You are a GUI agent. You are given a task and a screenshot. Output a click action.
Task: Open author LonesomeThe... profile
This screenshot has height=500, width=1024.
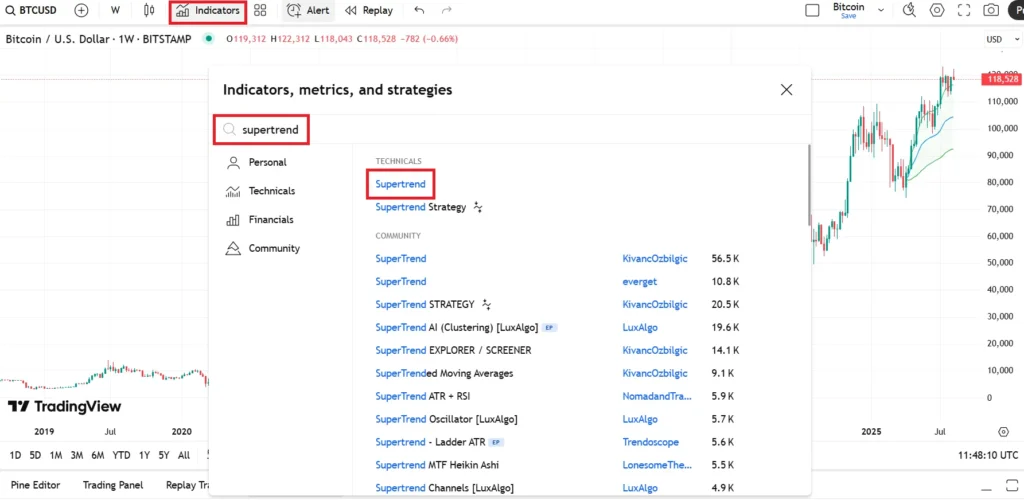(657, 465)
